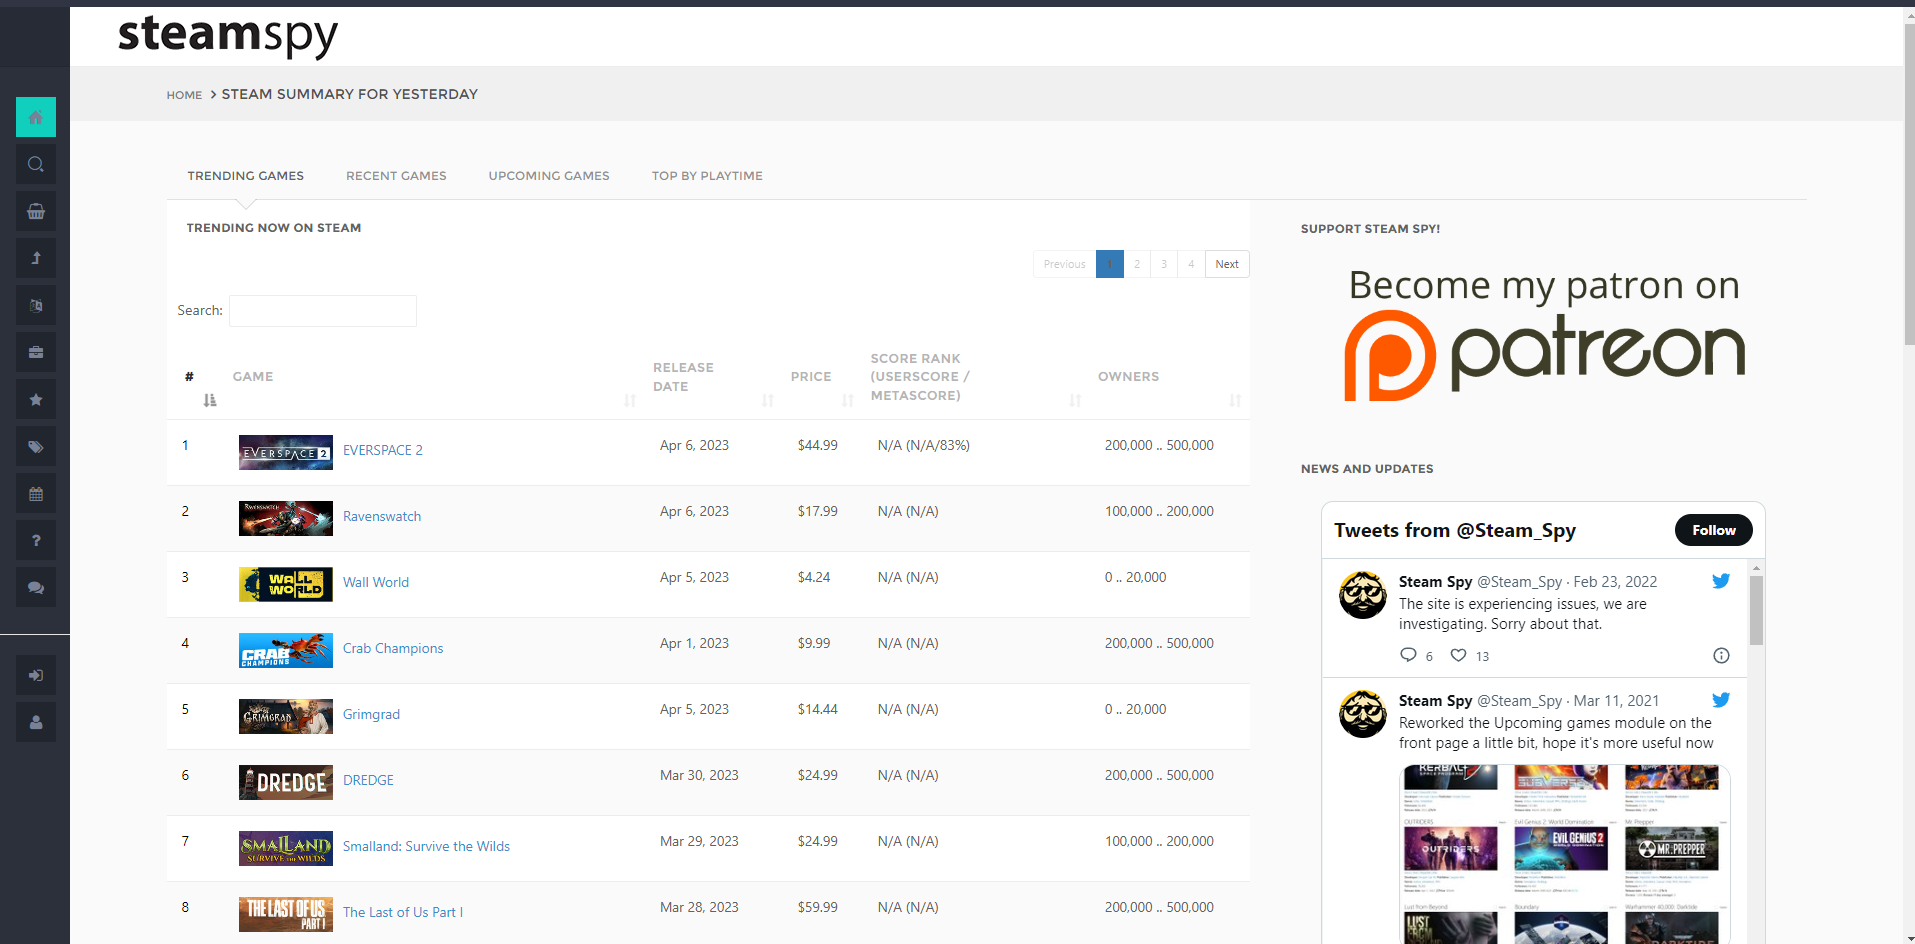Image resolution: width=1915 pixels, height=944 pixels.
Task: Open the search magnifier icon in sidebar
Action: click(x=36, y=164)
